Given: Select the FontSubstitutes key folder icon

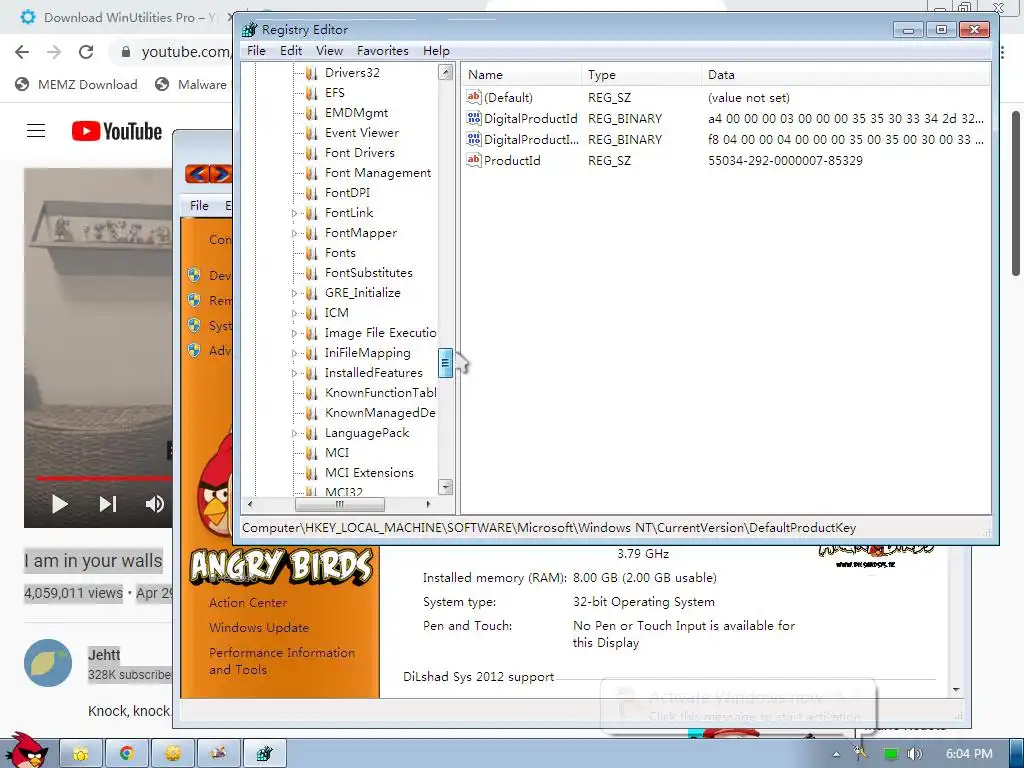Looking at the screenshot, I should click(312, 273).
